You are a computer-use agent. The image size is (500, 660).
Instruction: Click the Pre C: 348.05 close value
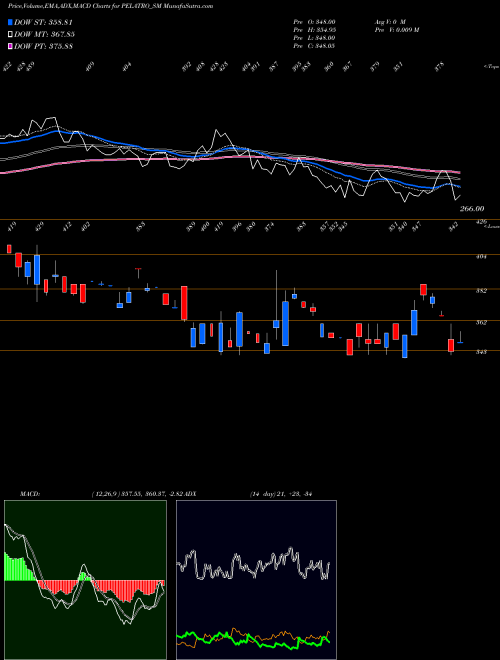click(x=314, y=46)
